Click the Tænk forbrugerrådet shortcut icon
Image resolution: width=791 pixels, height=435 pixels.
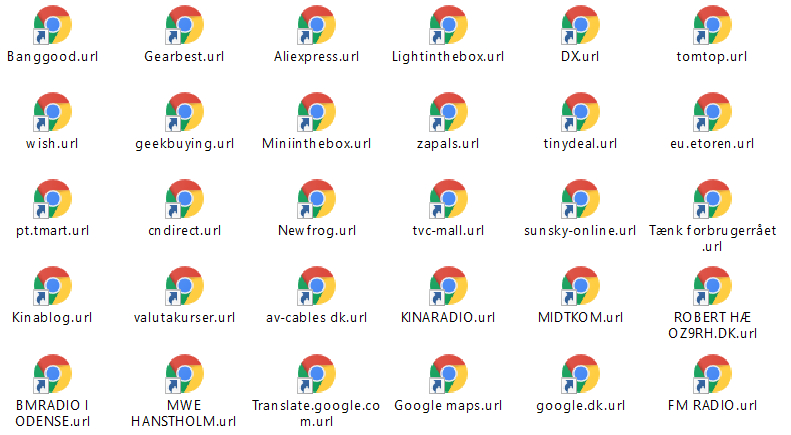tap(712, 198)
